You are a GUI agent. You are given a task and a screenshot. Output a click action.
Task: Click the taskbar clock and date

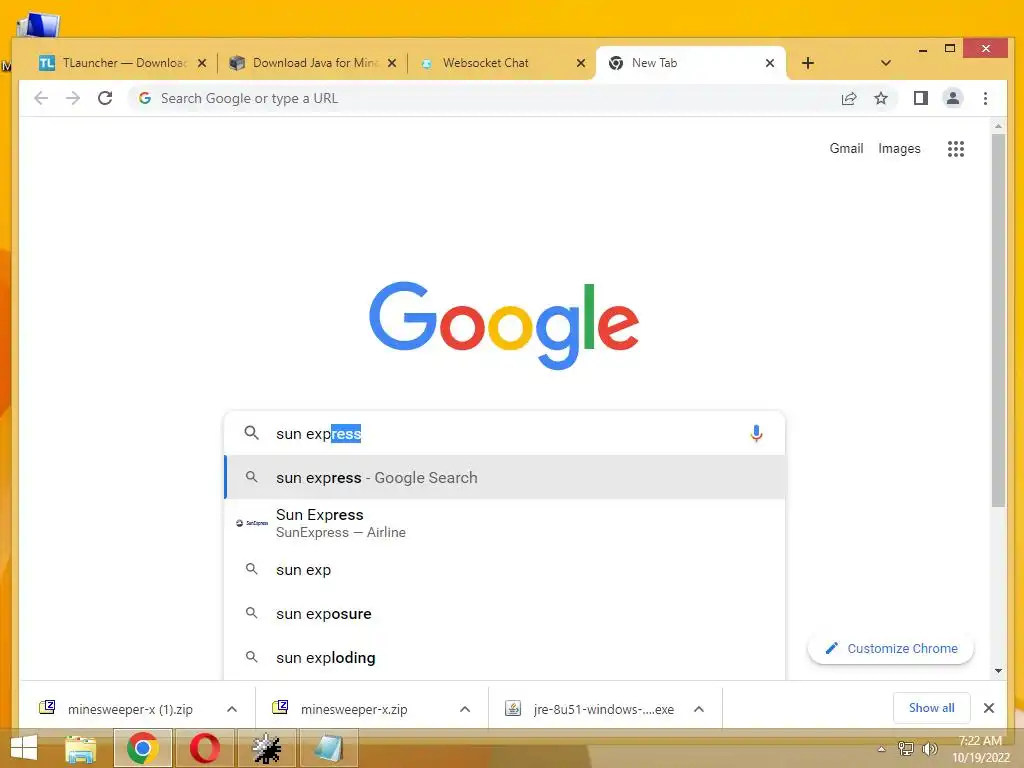pyautogui.click(x=980, y=749)
